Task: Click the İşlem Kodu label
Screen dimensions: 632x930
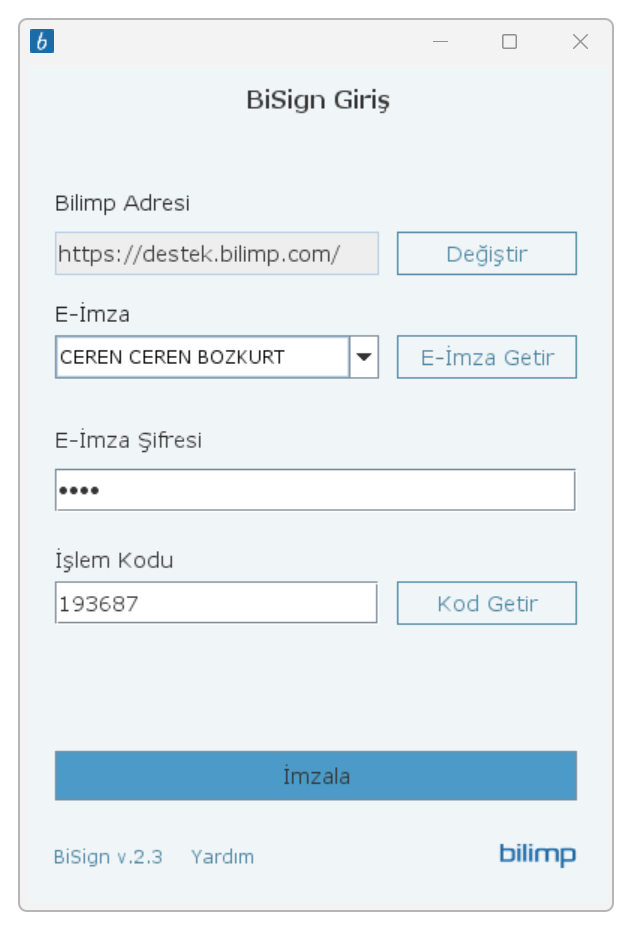Action: [x=114, y=559]
